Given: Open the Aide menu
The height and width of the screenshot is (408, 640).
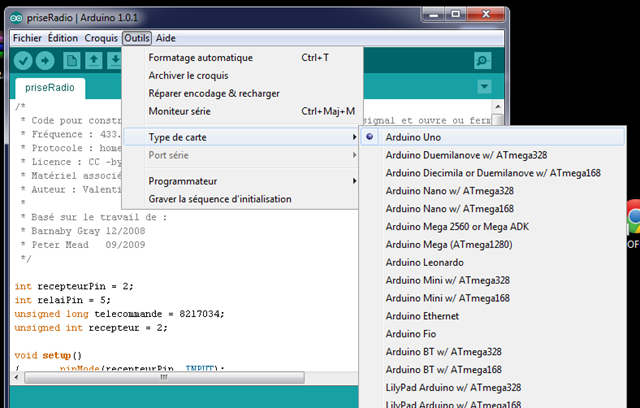Looking at the screenshot, I should tap(166, 38).
